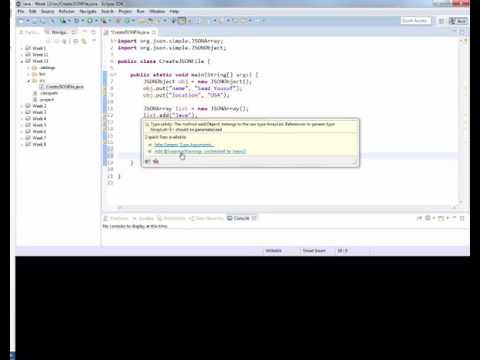
Task: Click the editor horizontal scrollbar
Action: point(287,207)
